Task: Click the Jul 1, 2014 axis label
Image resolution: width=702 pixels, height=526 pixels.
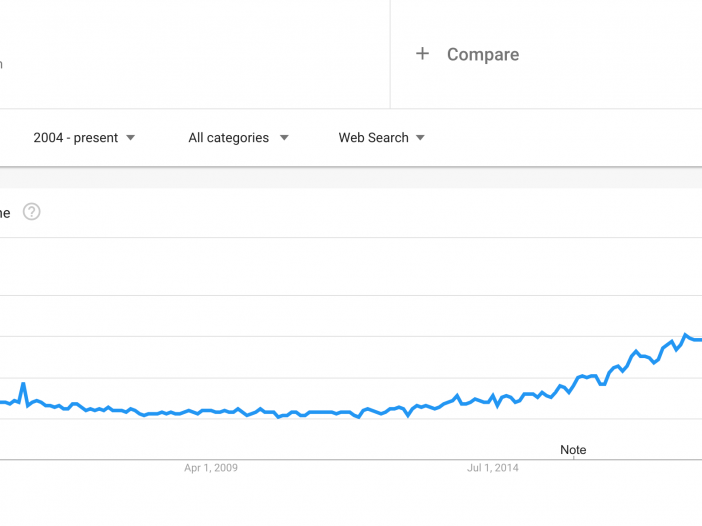Action: coord(492,468)
